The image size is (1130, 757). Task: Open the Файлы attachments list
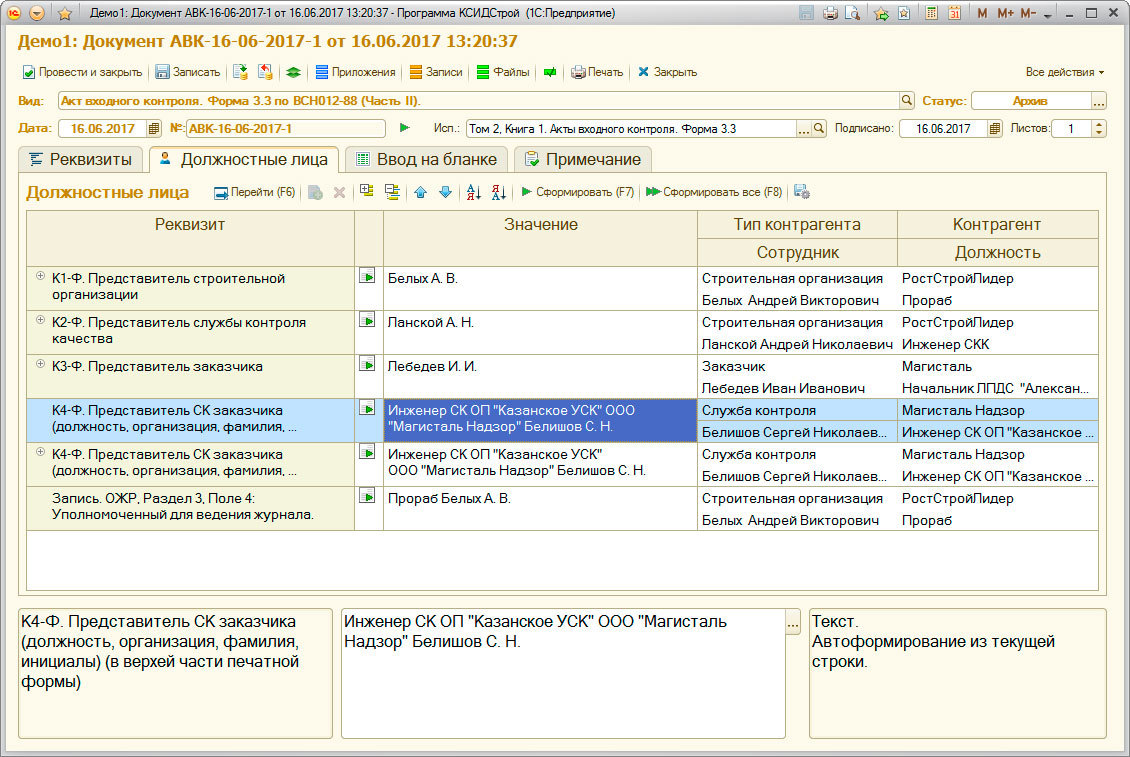pyautogui.click(x=503, y=72)
